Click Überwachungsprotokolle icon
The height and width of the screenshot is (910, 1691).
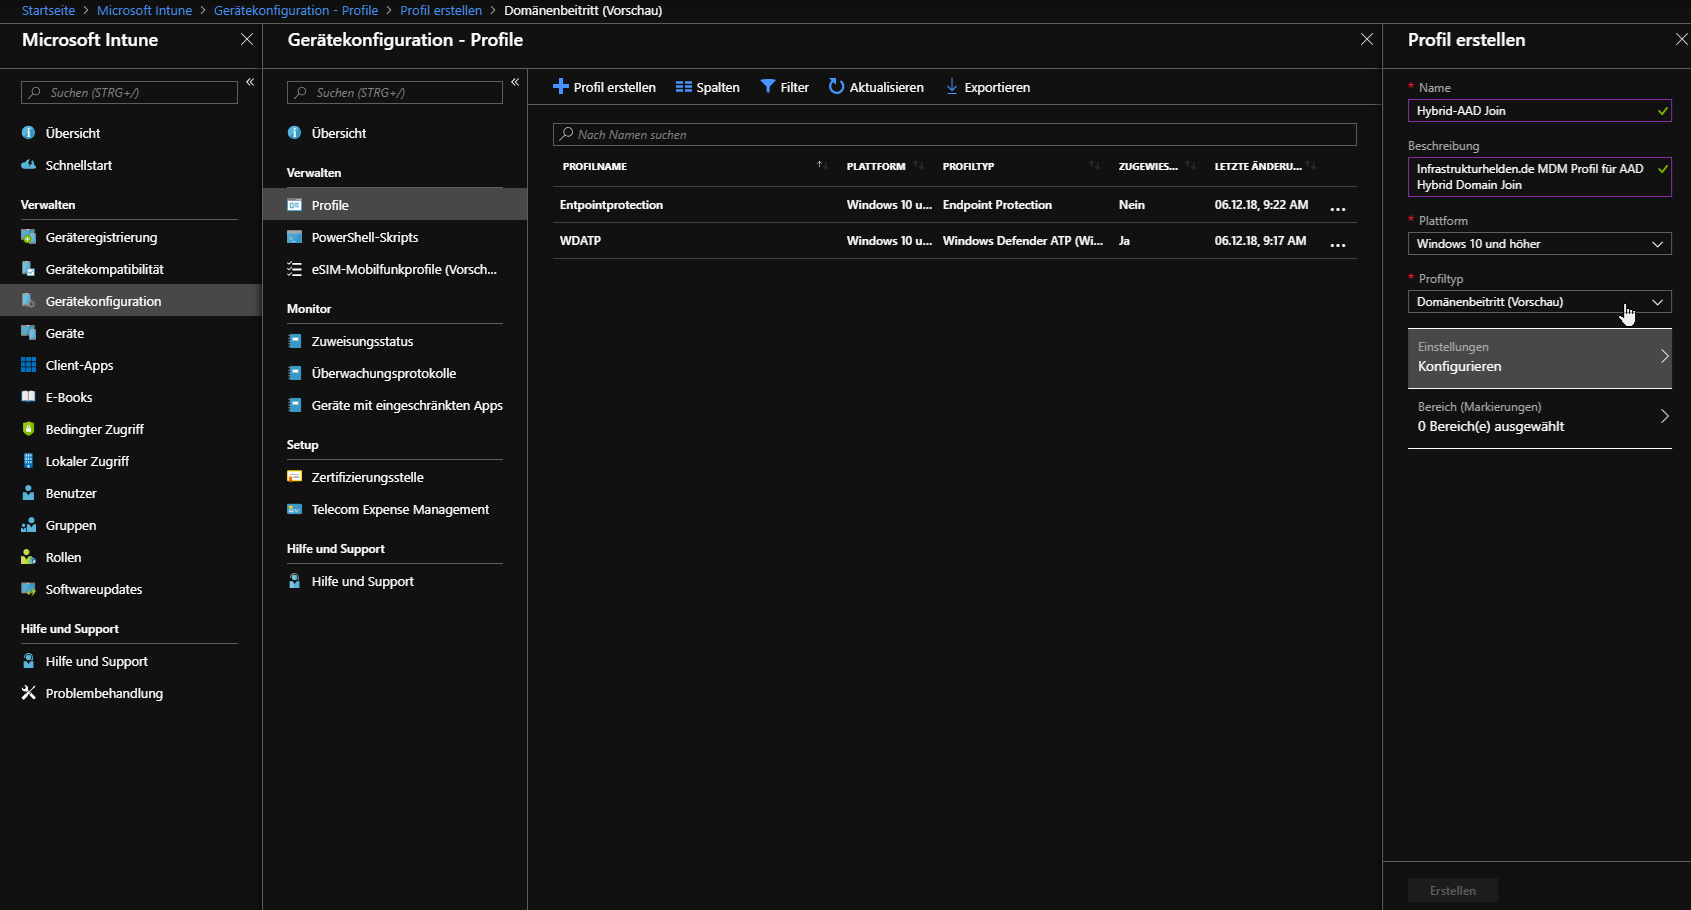(x=294, y=373)
